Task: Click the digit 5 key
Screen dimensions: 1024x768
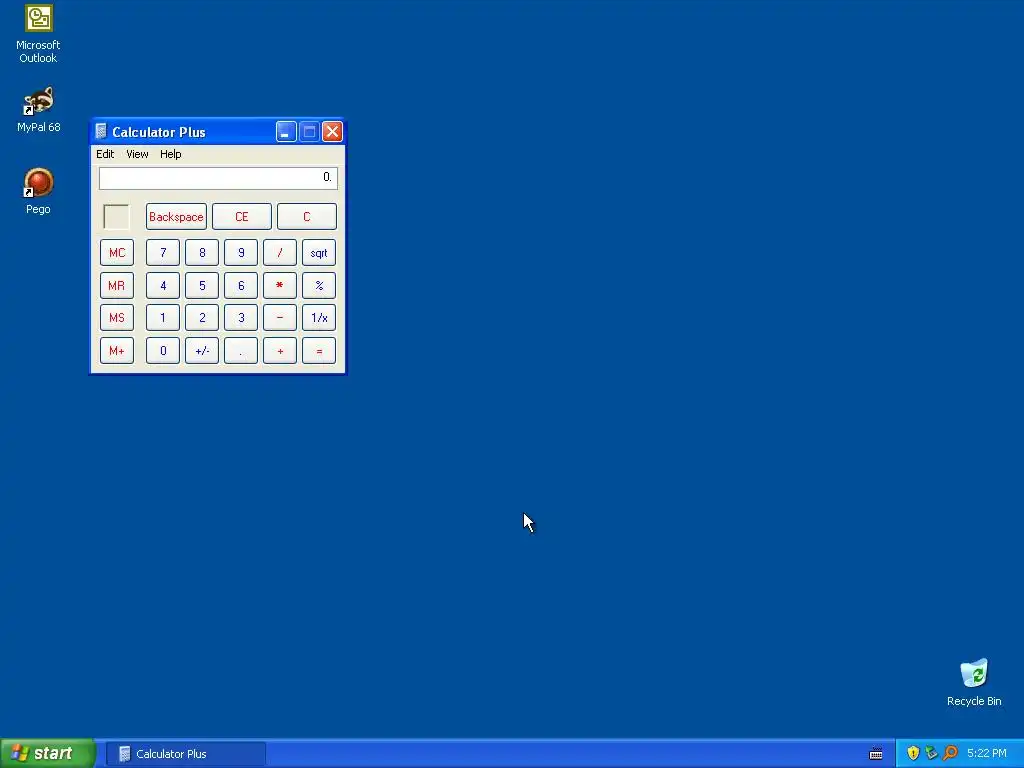Action: click(202, 285)
